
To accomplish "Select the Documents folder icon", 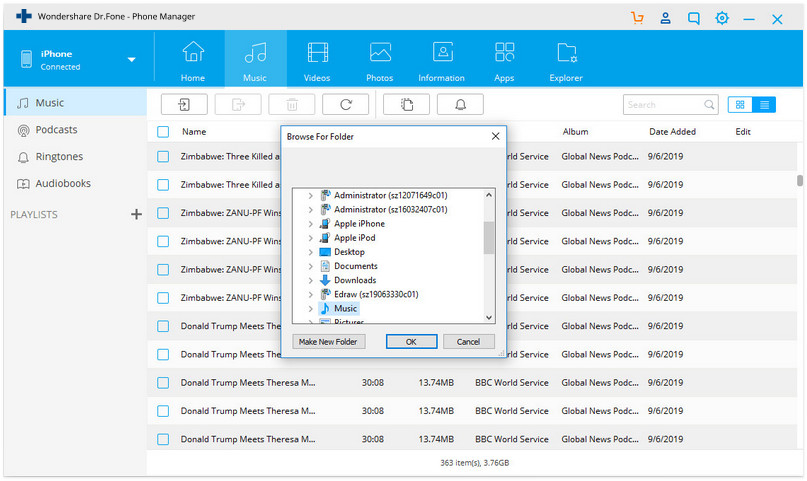I will click(x=325, y=266).
